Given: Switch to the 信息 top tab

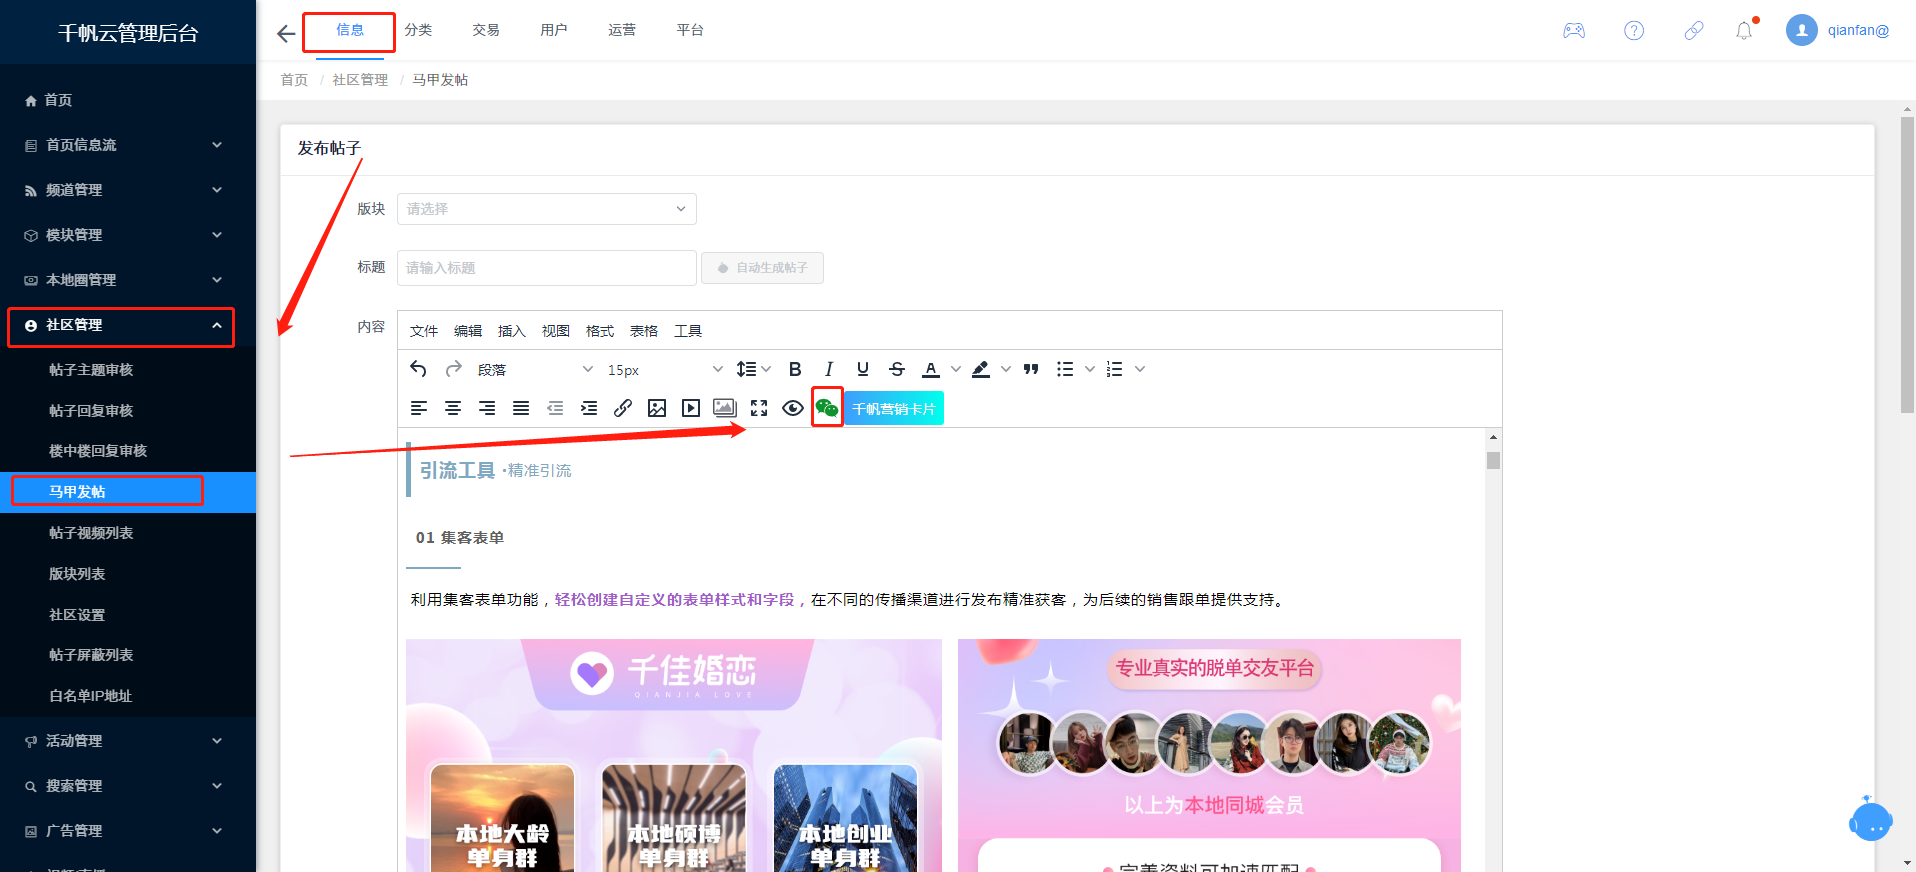Looking at the screenshot, I should pyautogui.click(x=350, y=30).
